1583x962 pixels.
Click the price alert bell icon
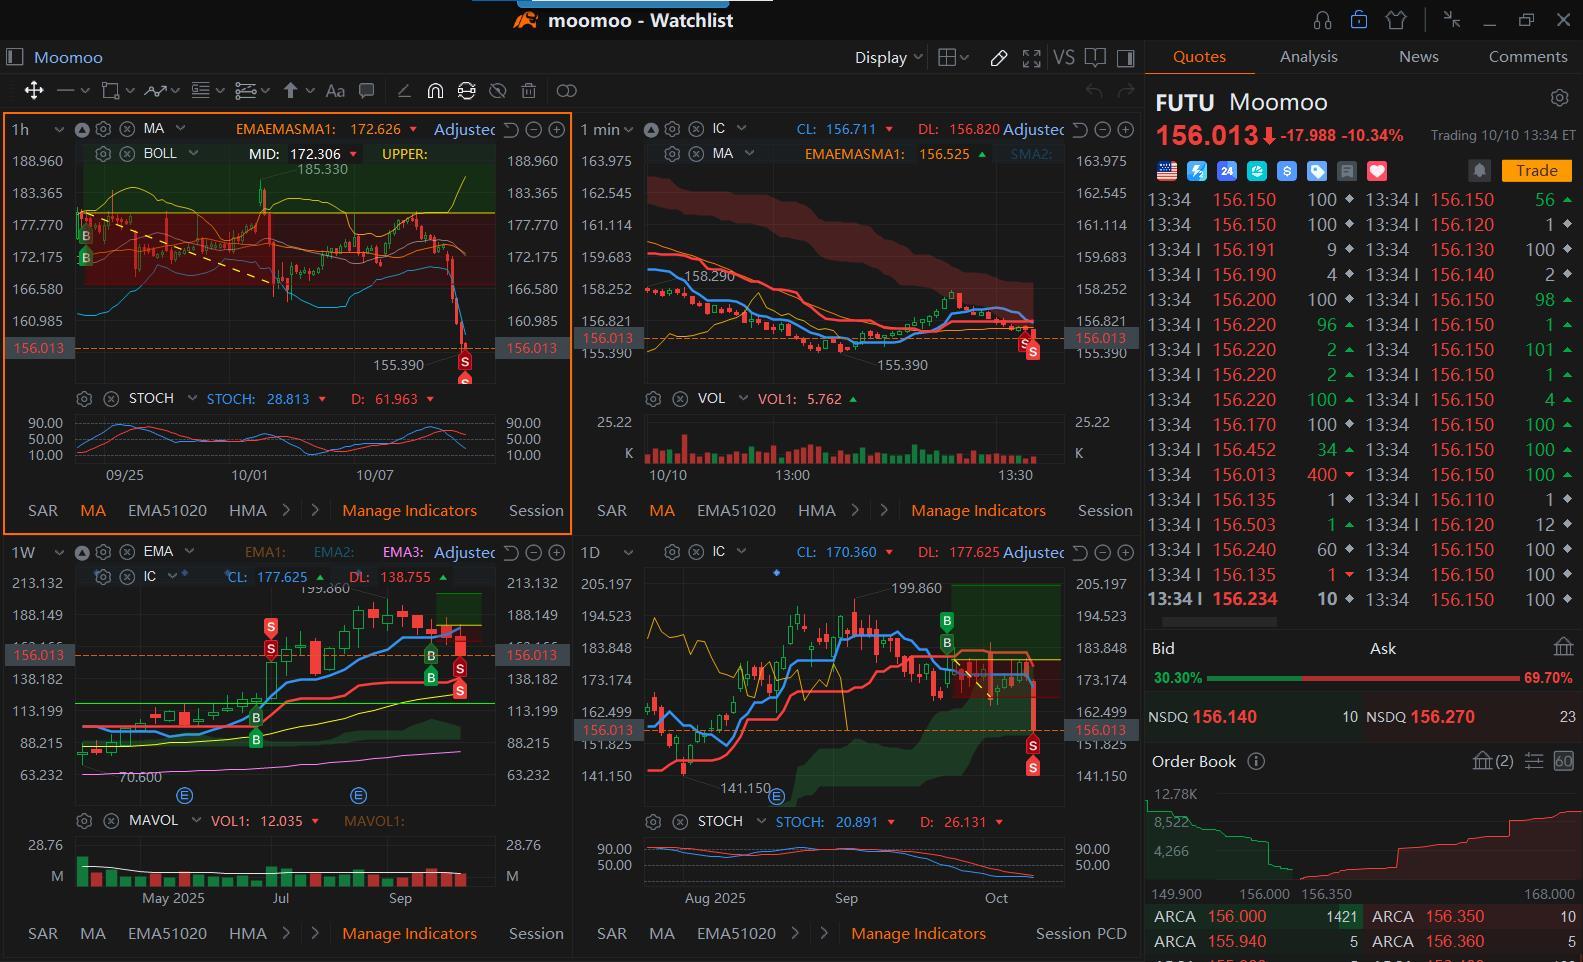coord(1479,171)
